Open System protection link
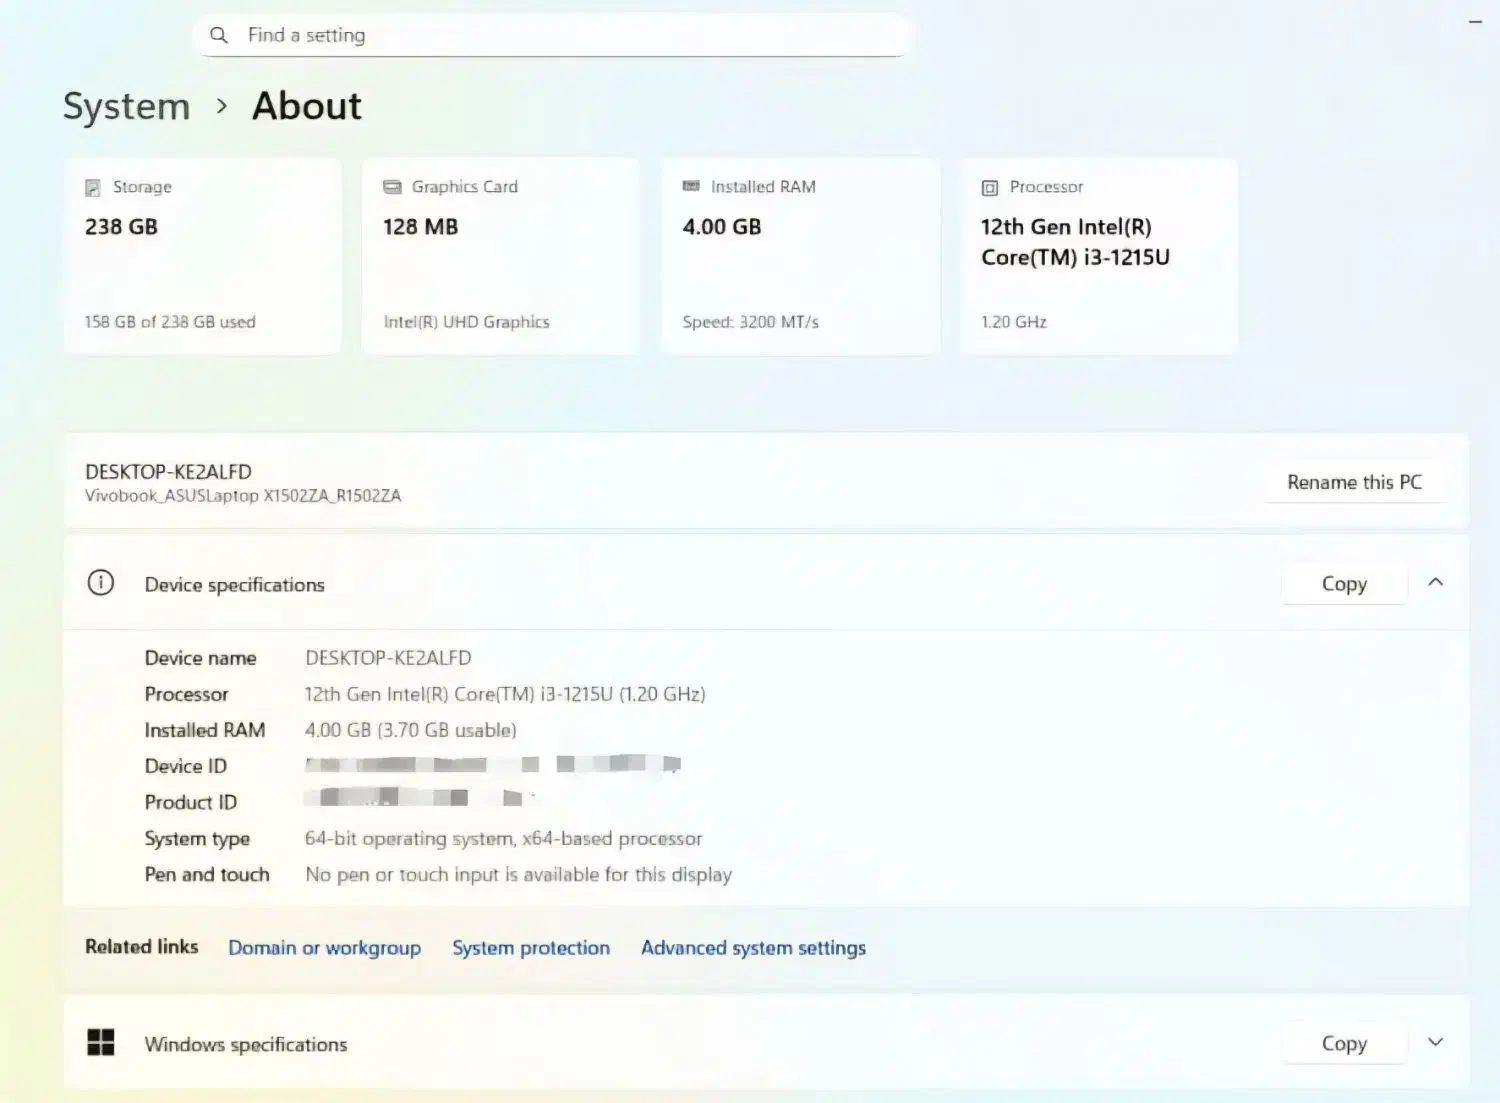Viewport: 1500px width, 1103px height. [x=531, y=947]
